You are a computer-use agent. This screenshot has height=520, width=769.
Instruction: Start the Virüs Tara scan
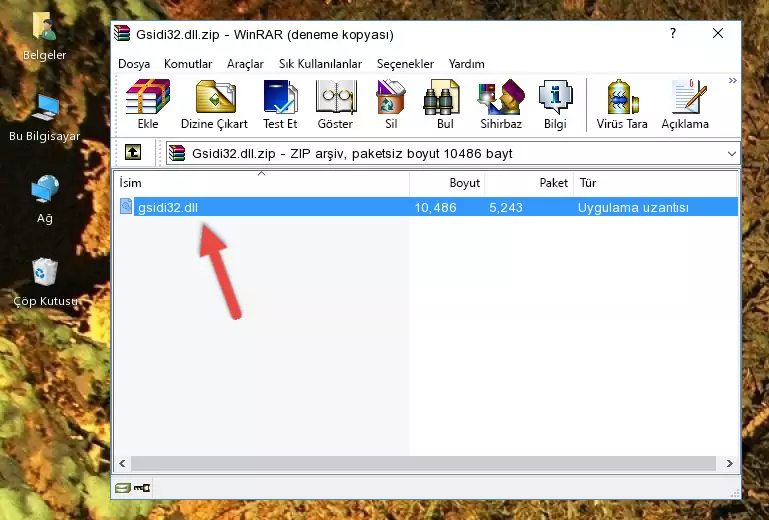622,104
